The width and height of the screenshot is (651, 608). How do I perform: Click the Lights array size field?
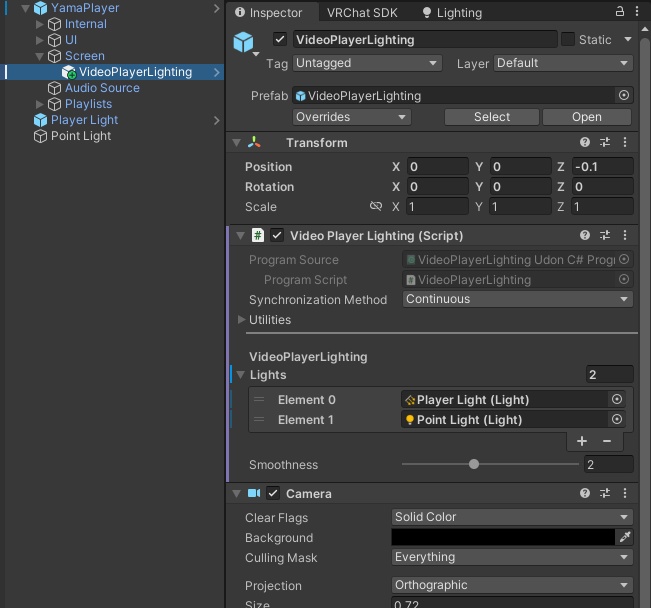[610, 374]
